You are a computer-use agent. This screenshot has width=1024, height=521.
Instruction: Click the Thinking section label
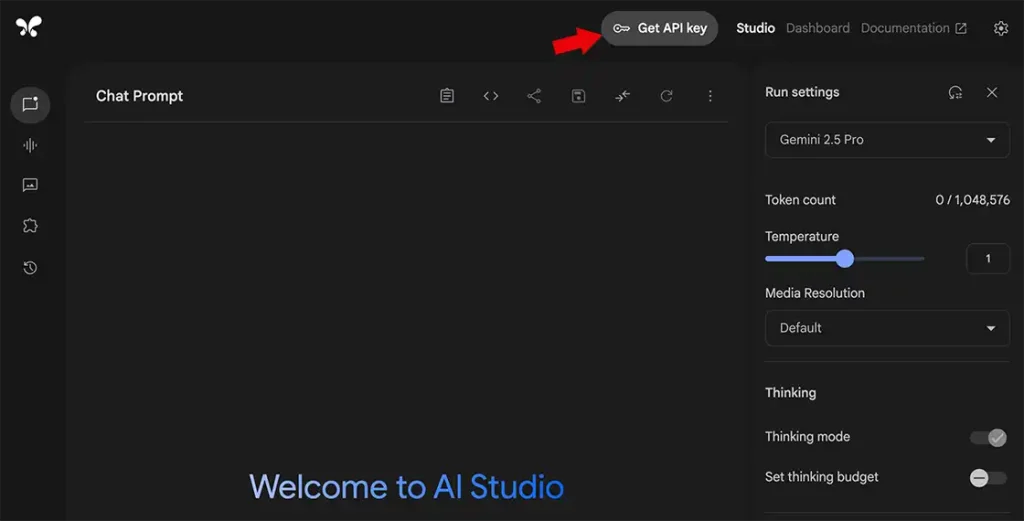790,392
